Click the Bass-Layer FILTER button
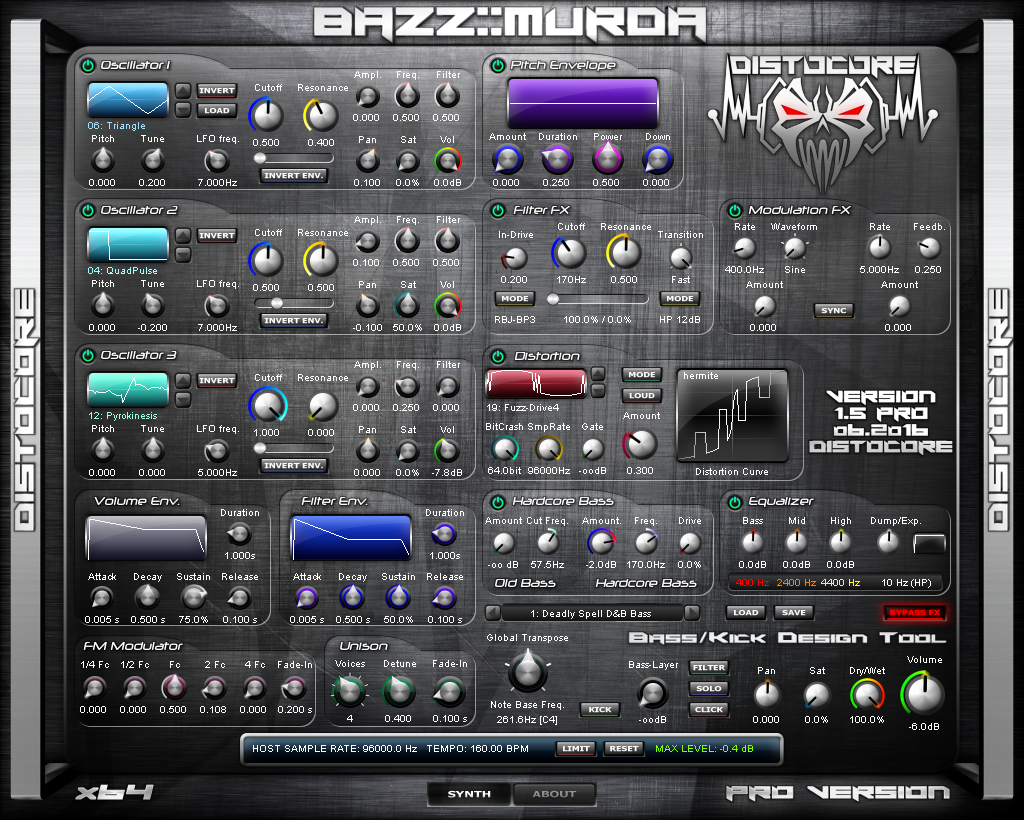This screenshot has width=1024, height=820. pyautogui.click(x=709, y=668)
